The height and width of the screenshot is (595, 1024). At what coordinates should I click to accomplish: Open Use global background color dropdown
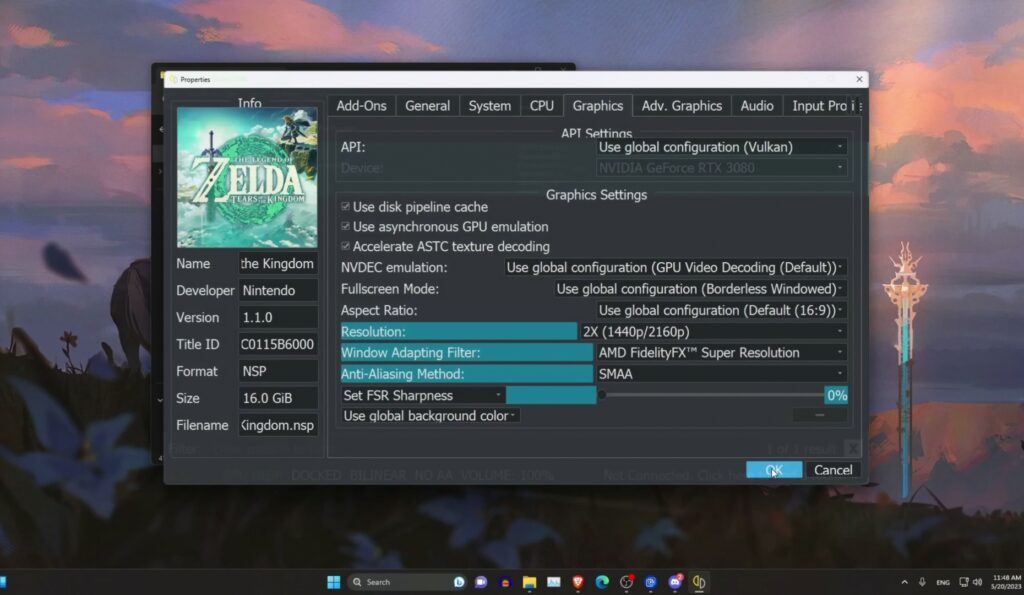pos(430,416)
